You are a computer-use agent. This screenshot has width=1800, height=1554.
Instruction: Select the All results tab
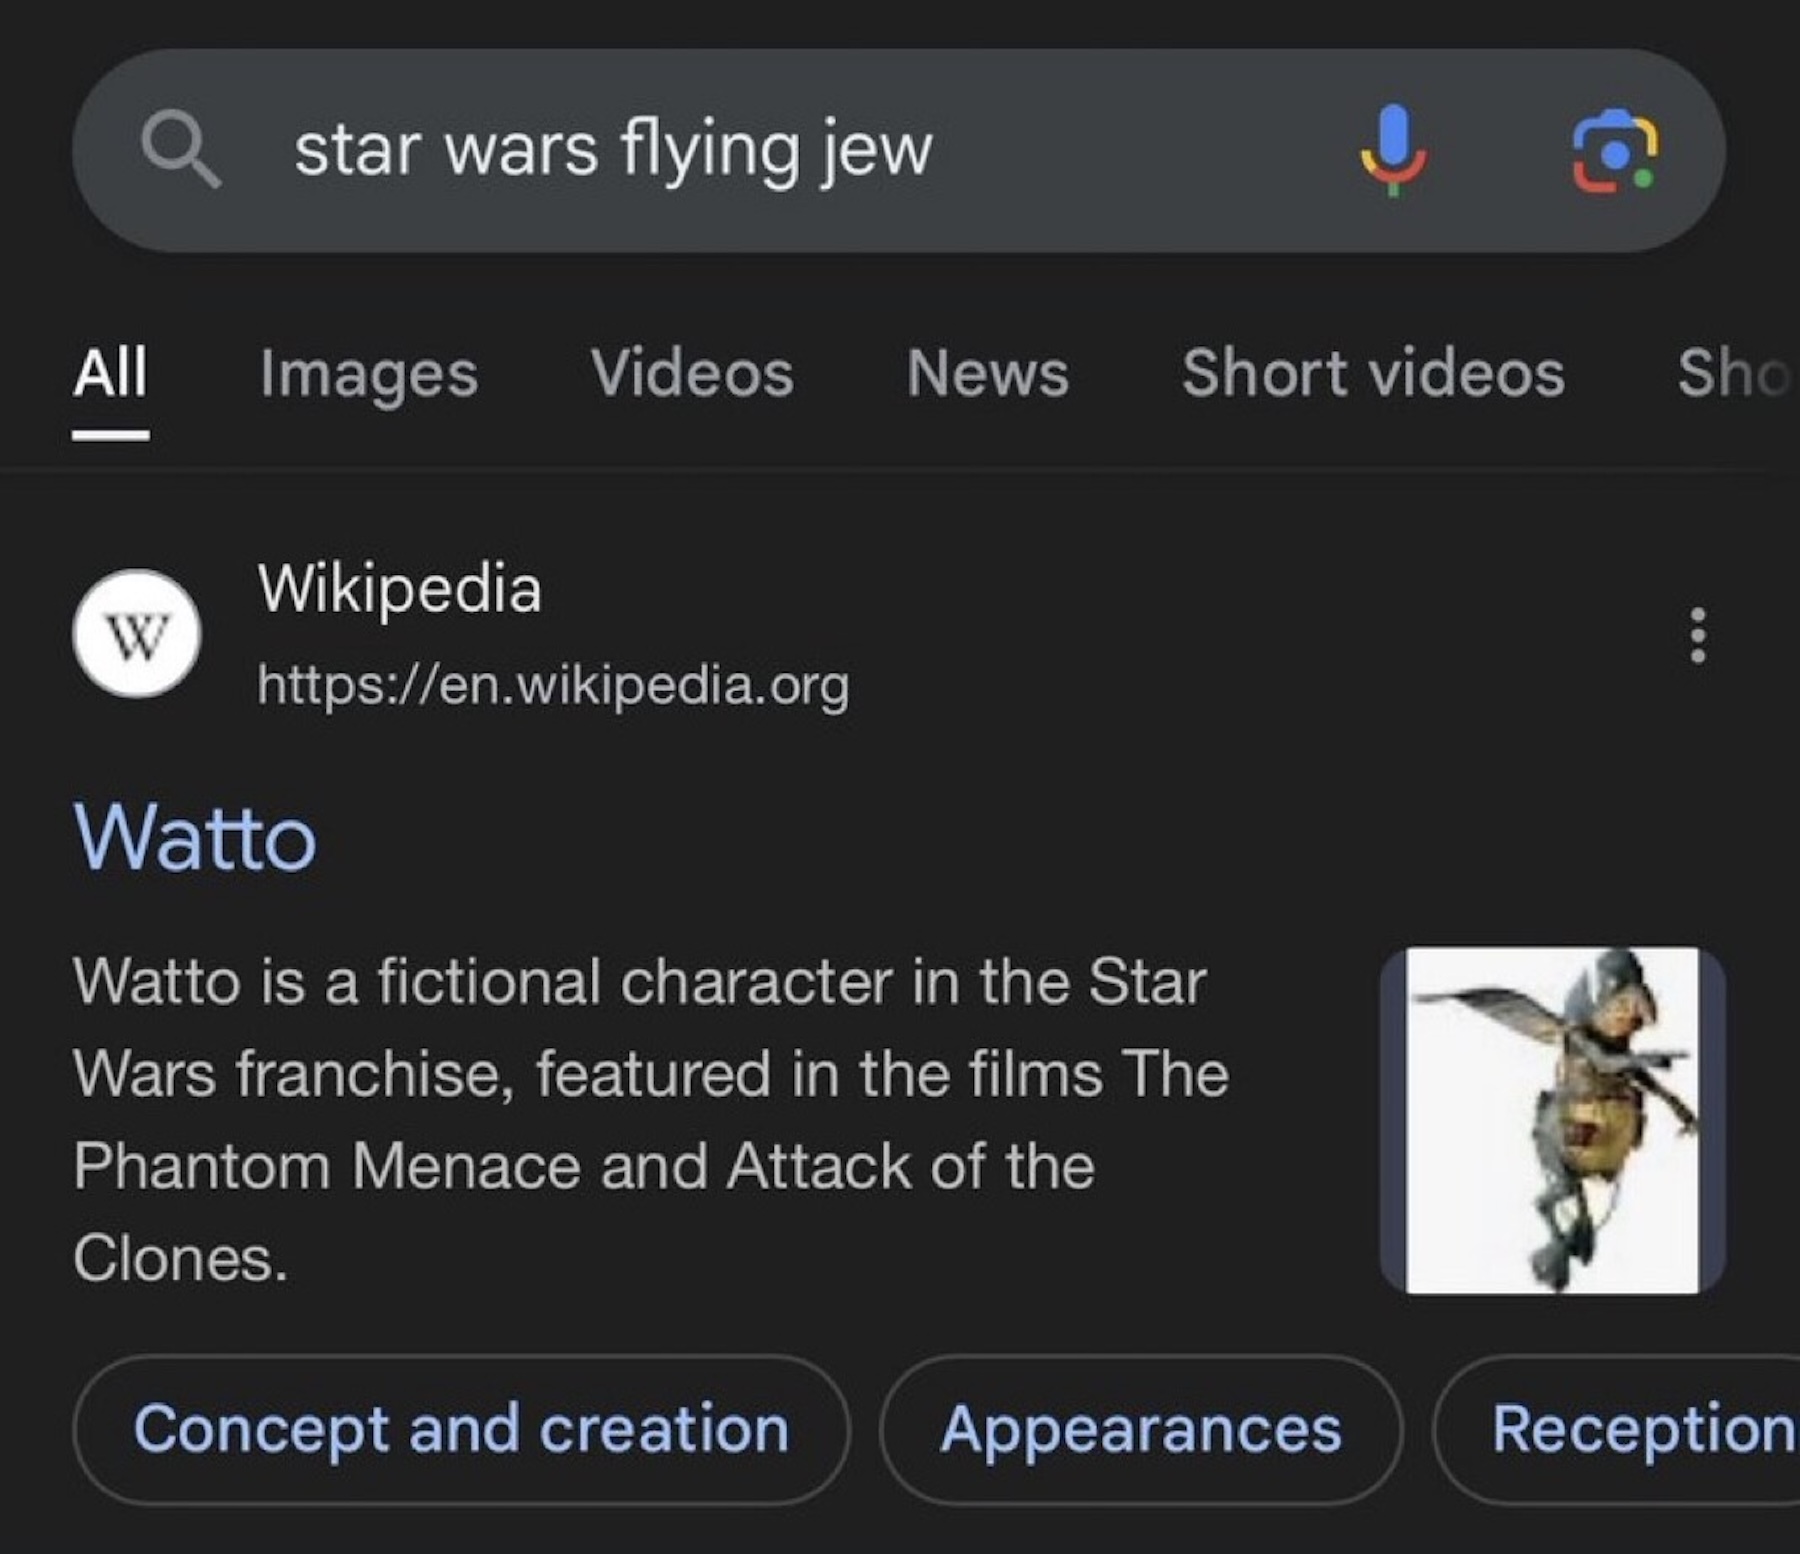point(110,374)
